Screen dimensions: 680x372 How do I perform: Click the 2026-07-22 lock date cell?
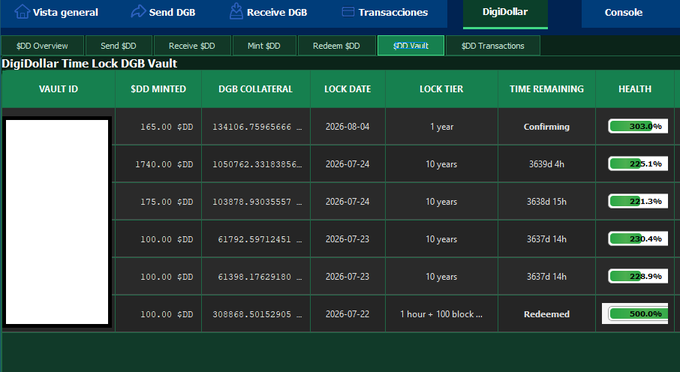[347, 314]
